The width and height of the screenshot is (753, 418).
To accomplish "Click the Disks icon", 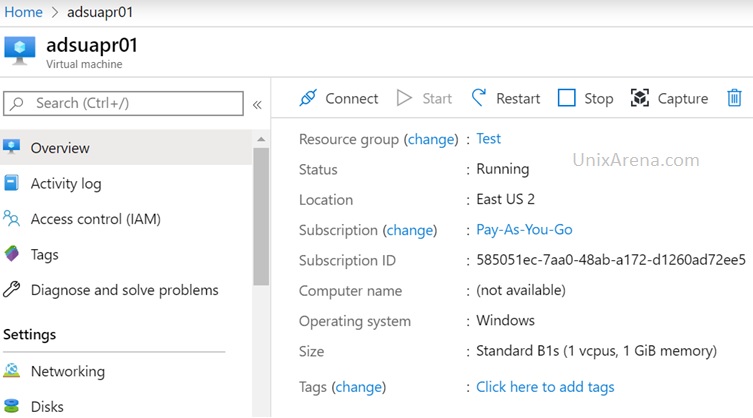I will [x=12, y=406].
